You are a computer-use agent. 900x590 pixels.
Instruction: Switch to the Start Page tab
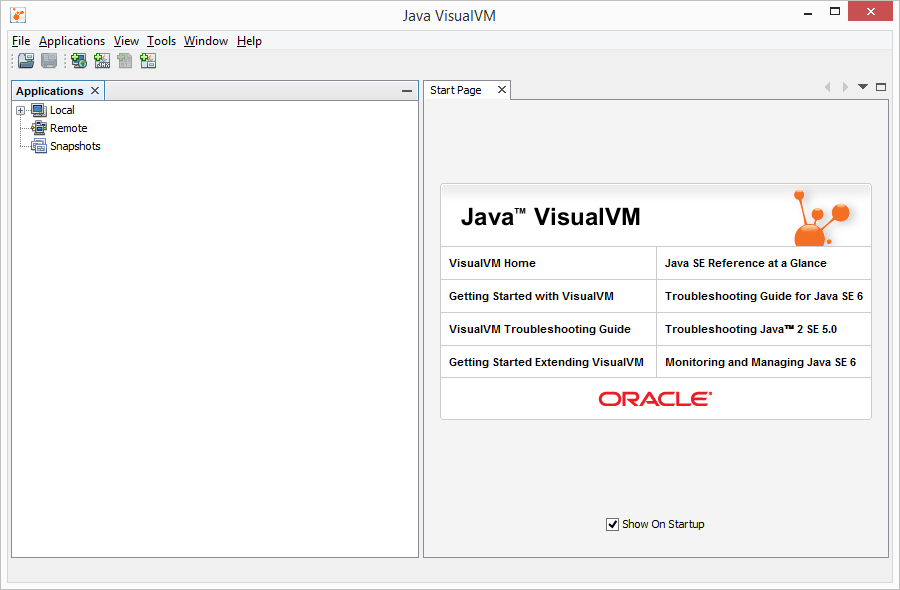458,89
